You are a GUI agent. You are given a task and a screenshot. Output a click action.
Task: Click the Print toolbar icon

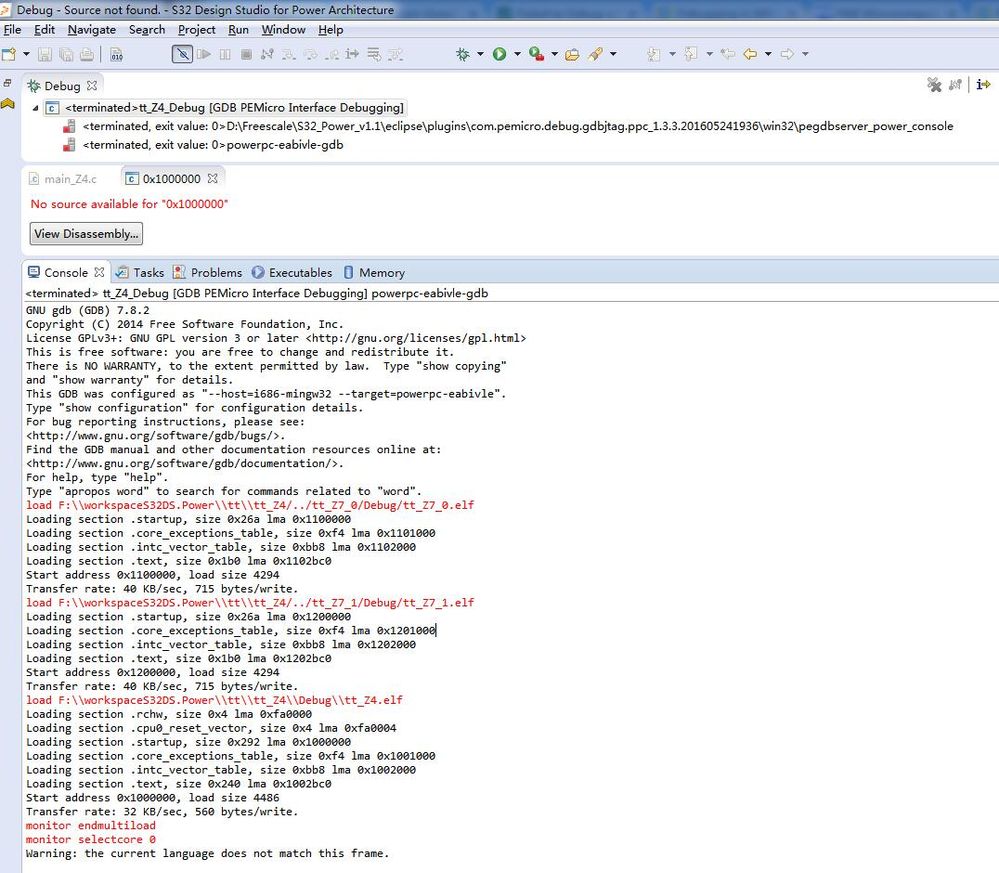[87, 55]
